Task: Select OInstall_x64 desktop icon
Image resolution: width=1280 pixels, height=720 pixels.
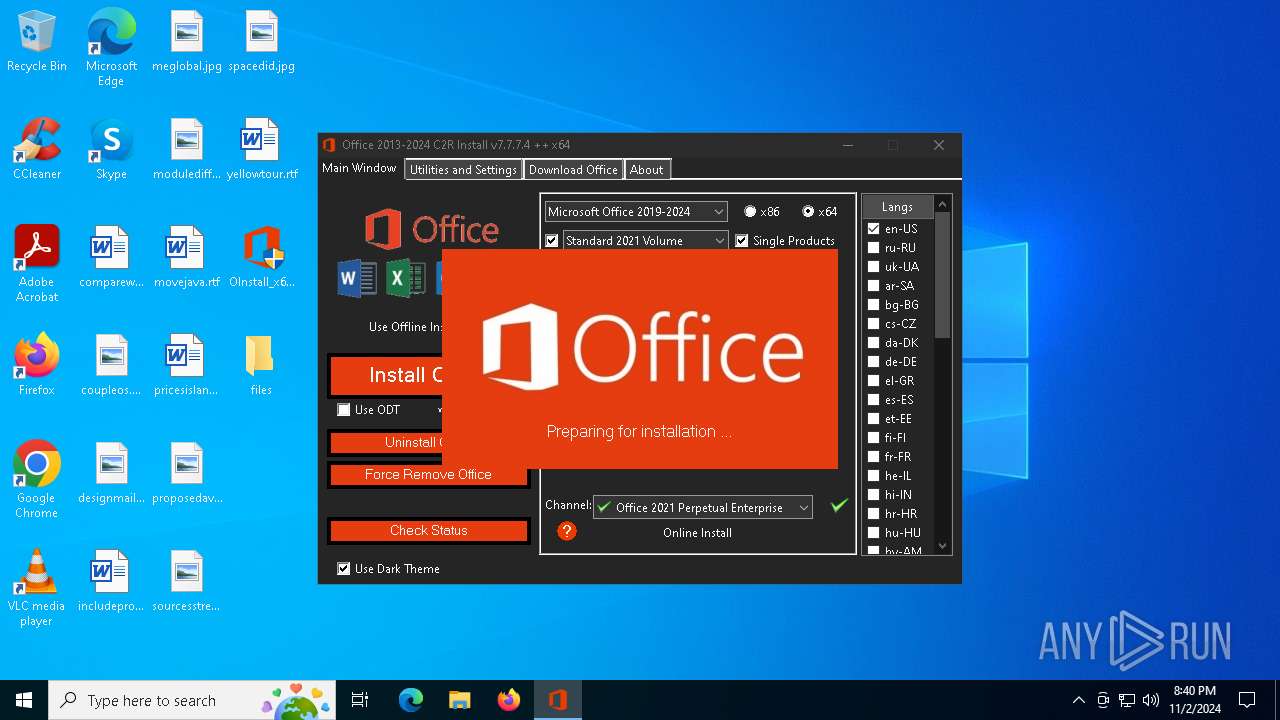Action: [x=261, y=257]
